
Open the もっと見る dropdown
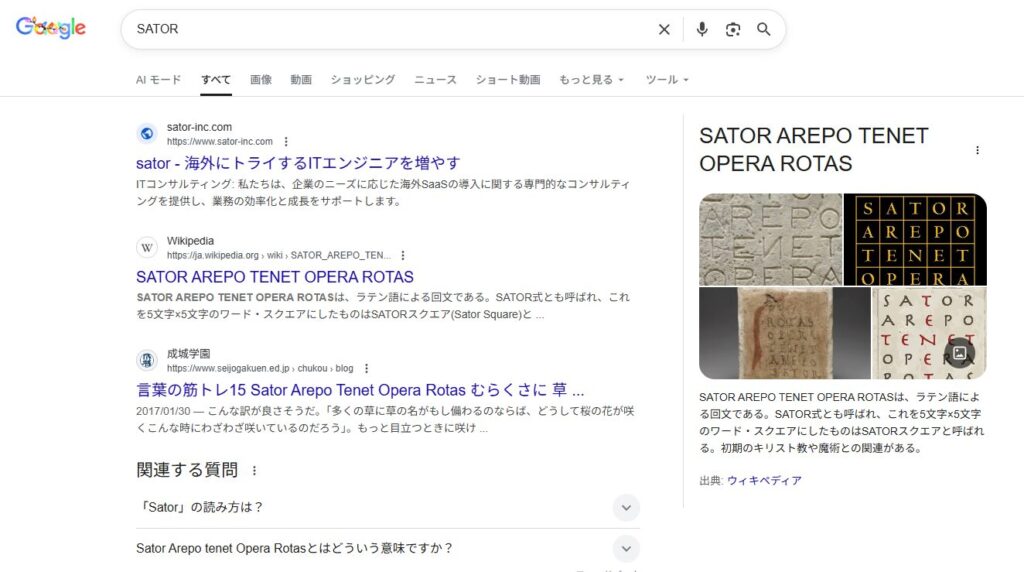click(591, 80)
